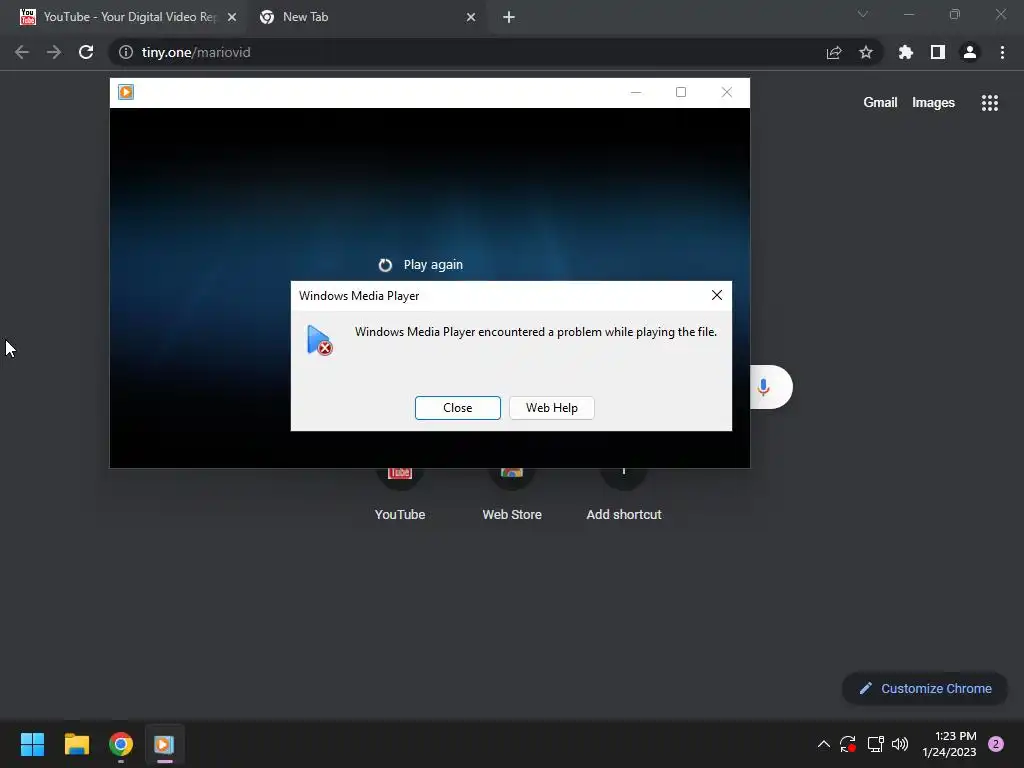Image resolution: width=1024 pixels, height=768 pixels.
Task: Click Media Player taskbar icon
Action: [164, 744]
